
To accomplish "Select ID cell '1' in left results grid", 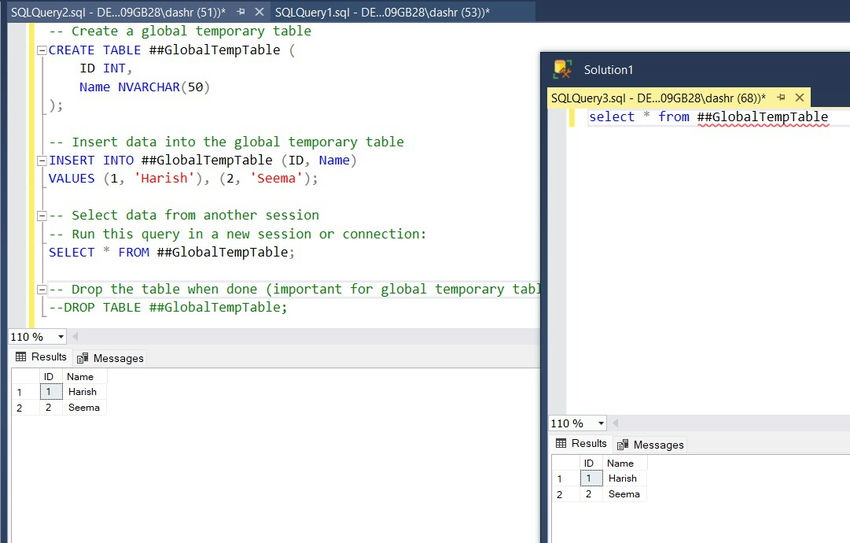I will tap(50, 392).
